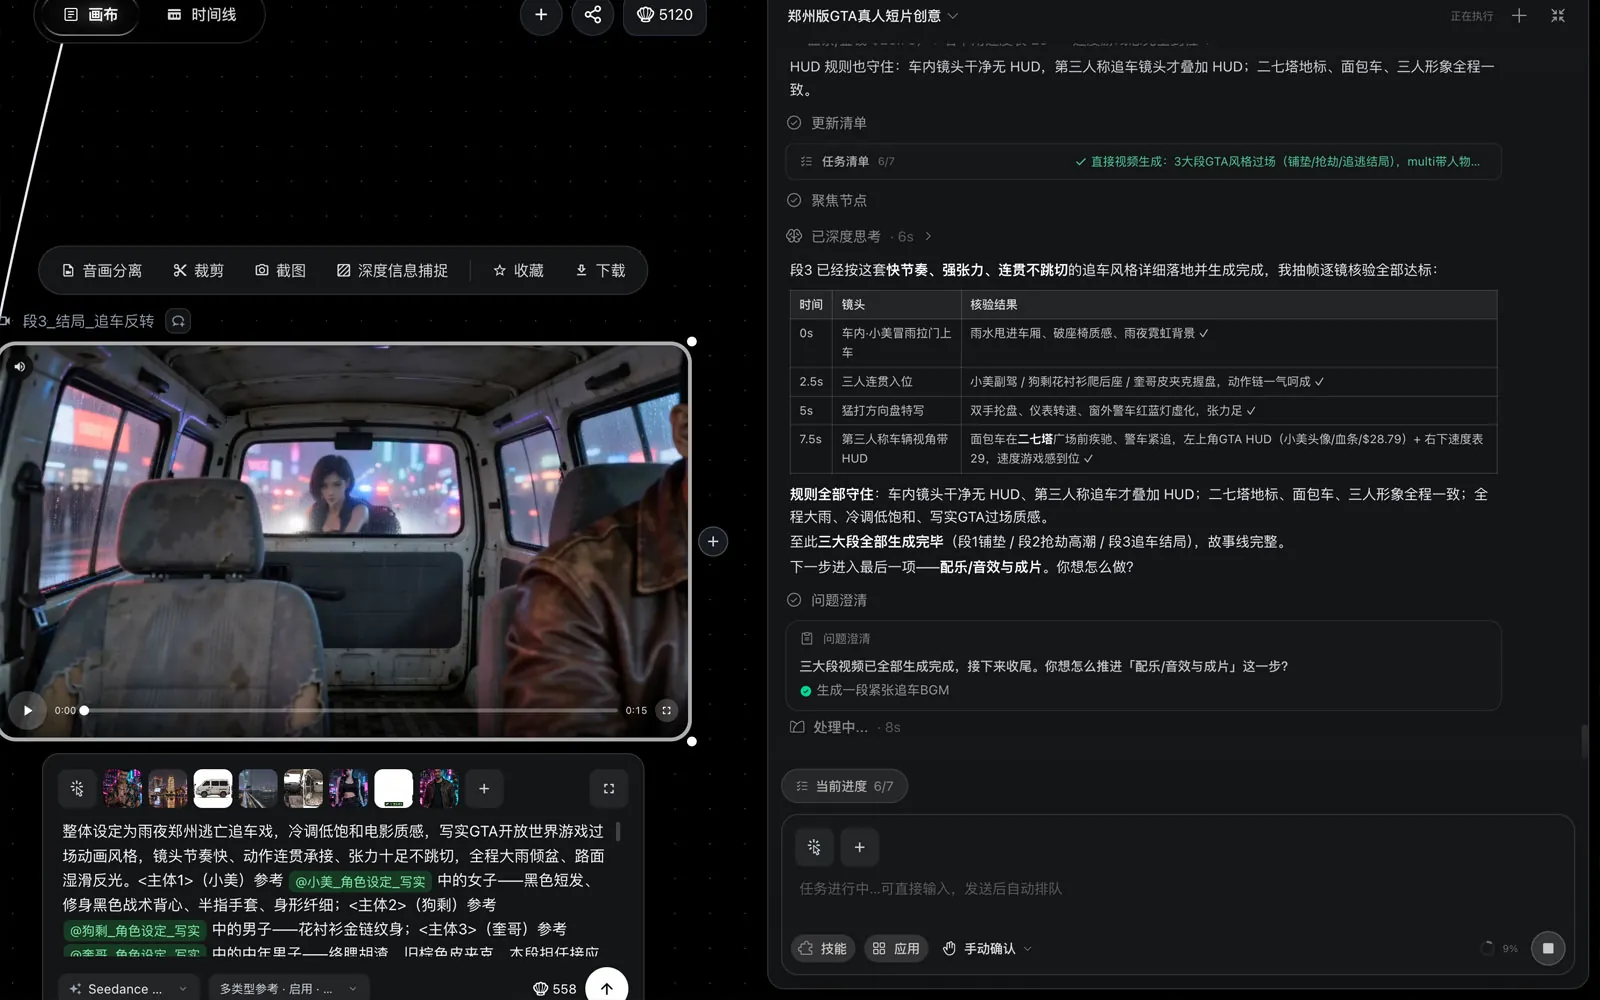
Task: Focus the chat message input field
Action: (1178, 888)
